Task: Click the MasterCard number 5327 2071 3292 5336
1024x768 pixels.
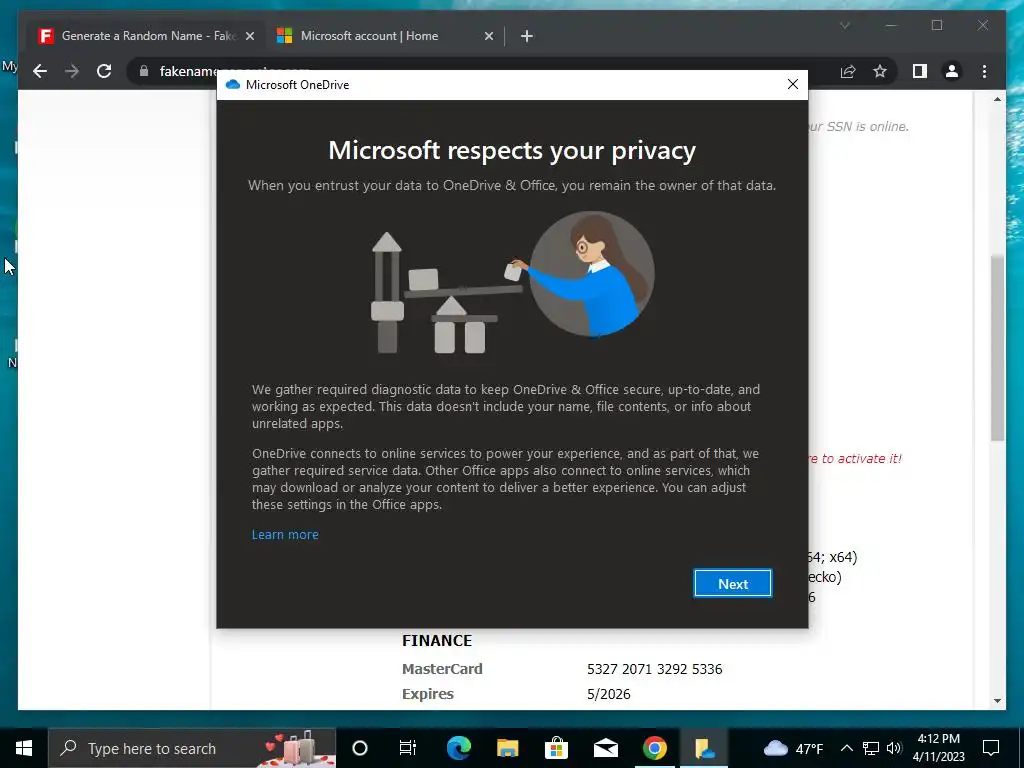Action: 654,669
